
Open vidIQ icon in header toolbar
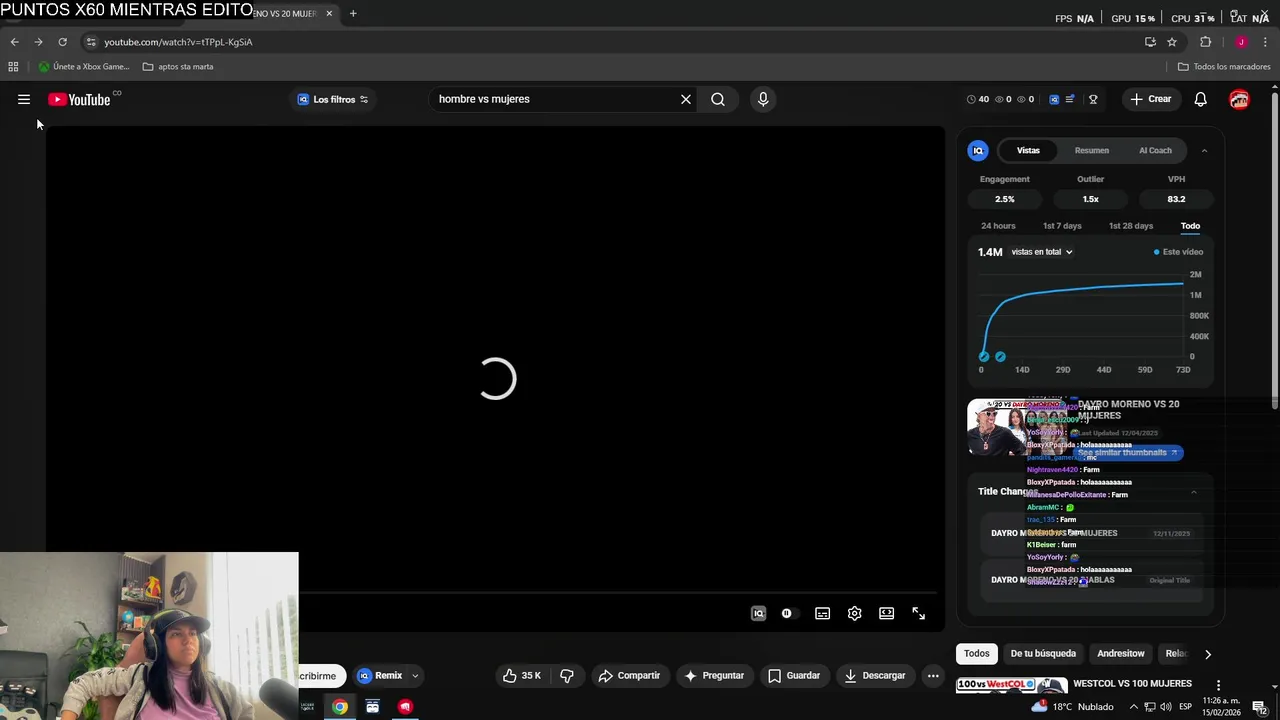pos(1054,99)
